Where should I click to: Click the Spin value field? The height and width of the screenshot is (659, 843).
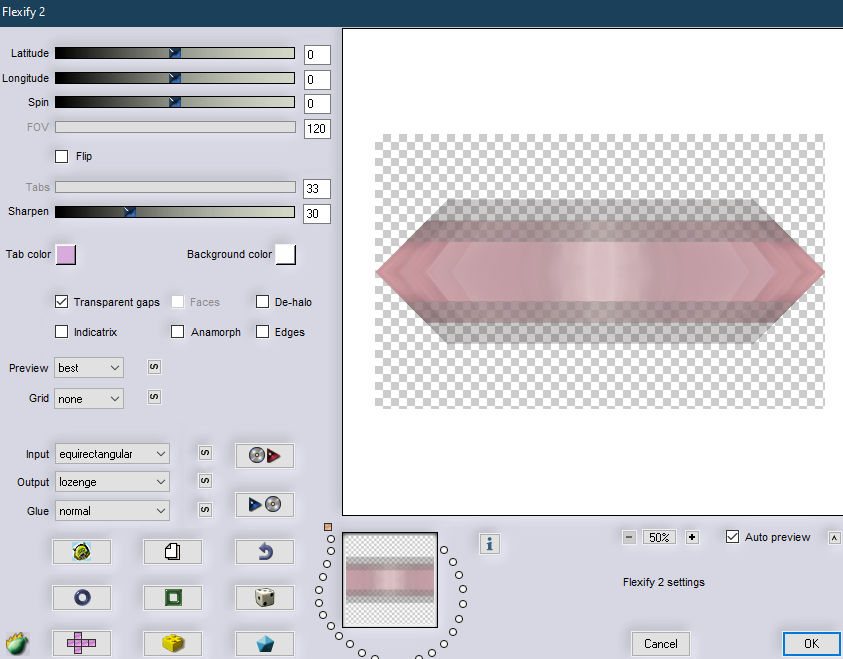pyautogui.click(x=317, y=104)
